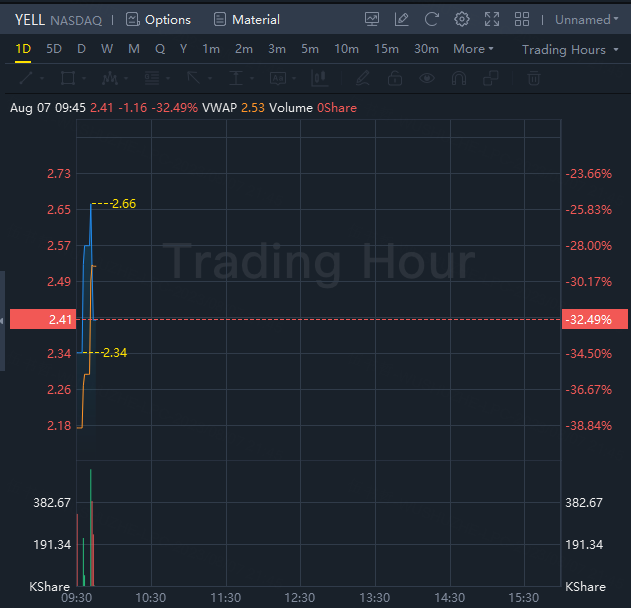Expand the More timeframes dropdown
This screenshot has height=608, width=631.
(473, 49)
